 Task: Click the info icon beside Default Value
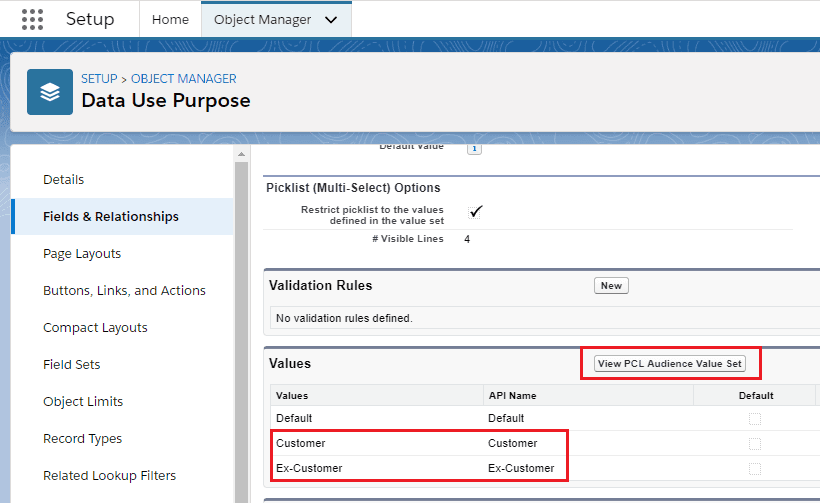tap(474, 148)
